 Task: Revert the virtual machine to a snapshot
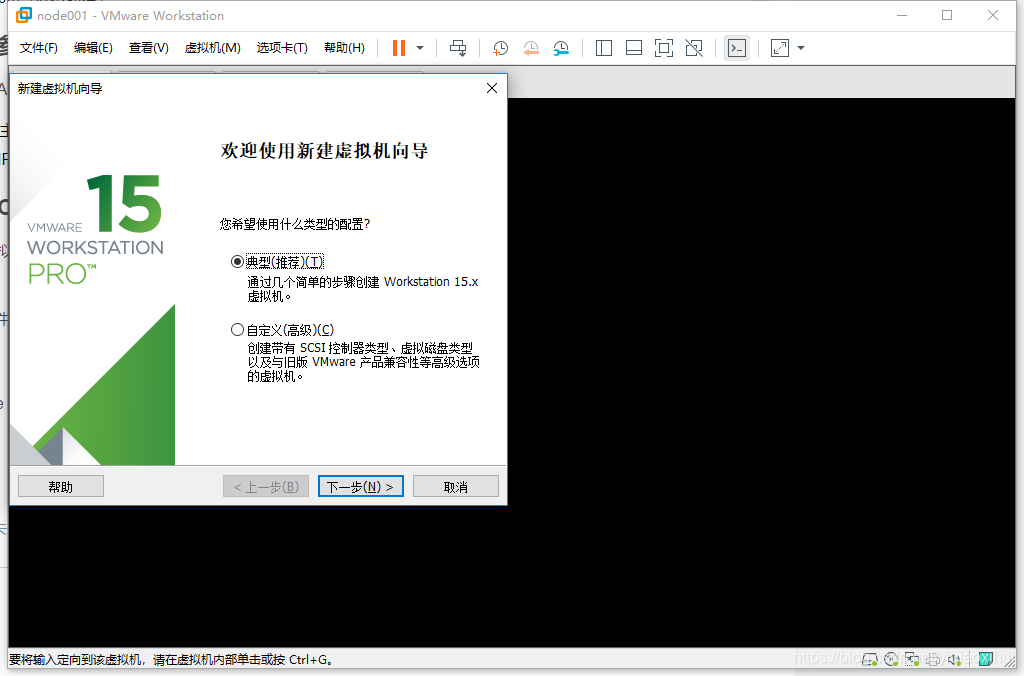[531, 48]
